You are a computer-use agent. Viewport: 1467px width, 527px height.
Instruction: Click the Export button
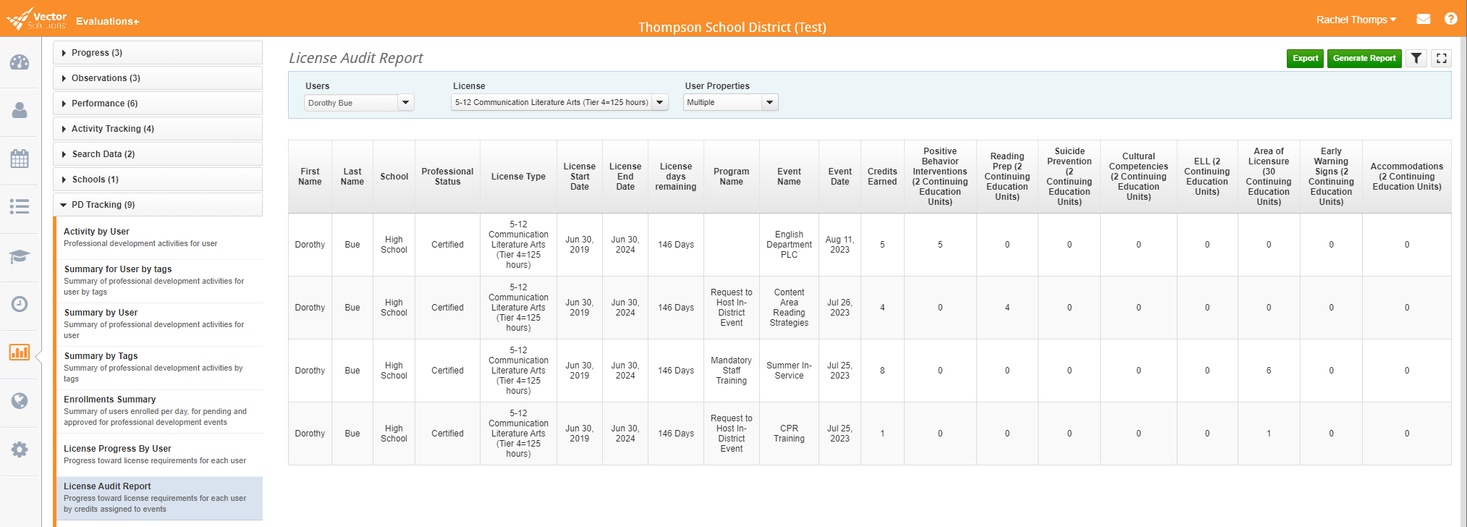[1305, 58]
